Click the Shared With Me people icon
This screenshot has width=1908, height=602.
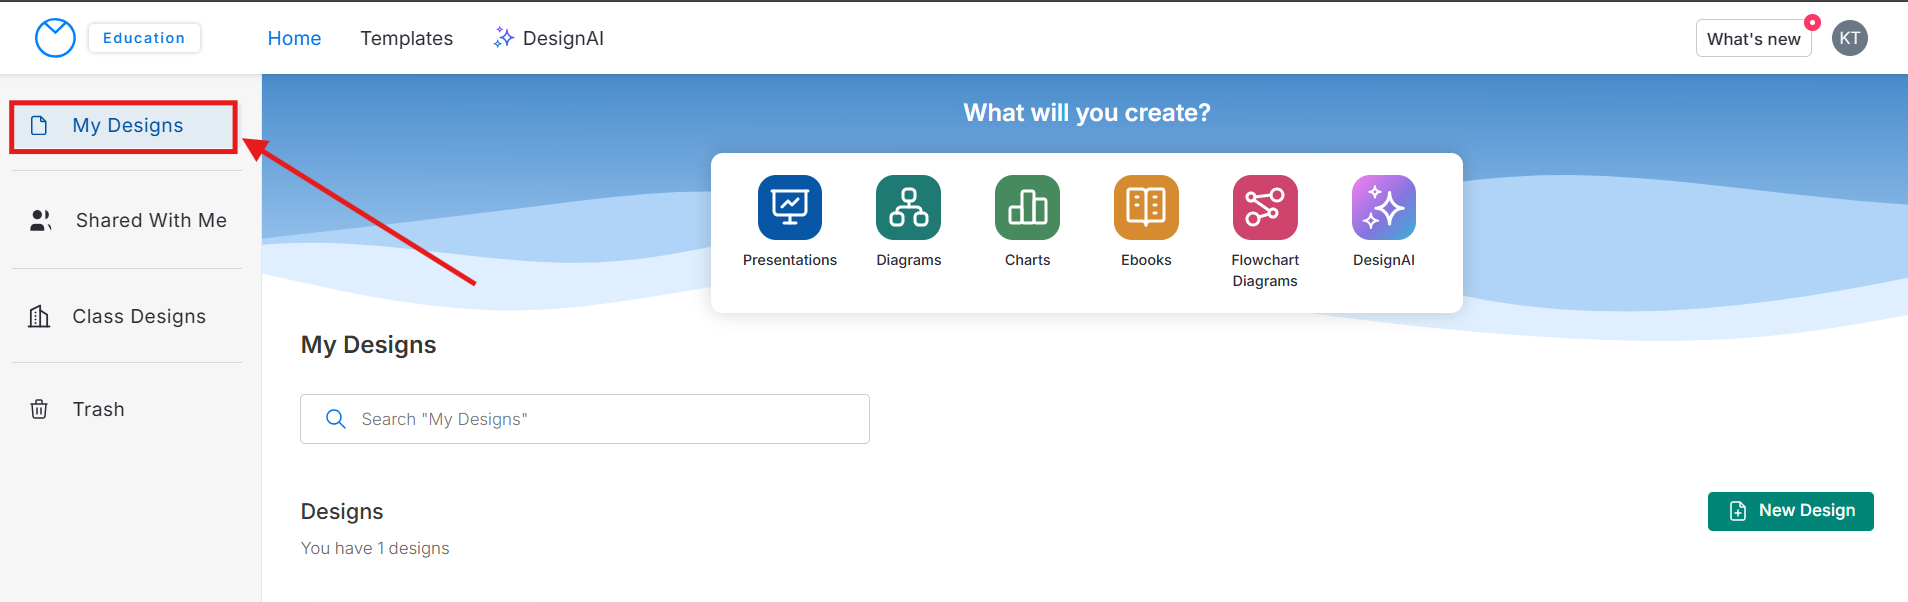click(x=40, y=220)
